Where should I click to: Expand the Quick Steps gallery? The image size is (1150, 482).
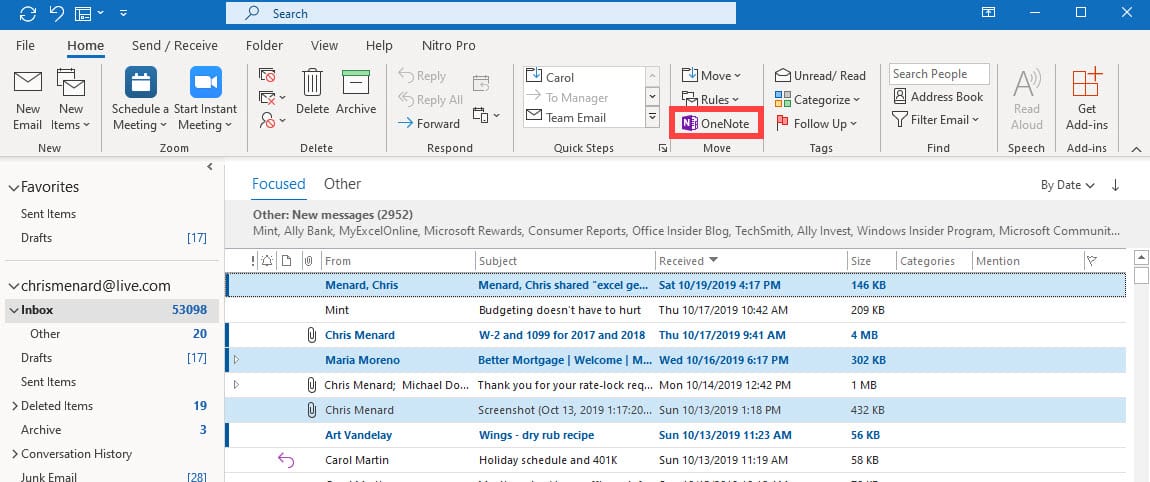tap(652, 117)
